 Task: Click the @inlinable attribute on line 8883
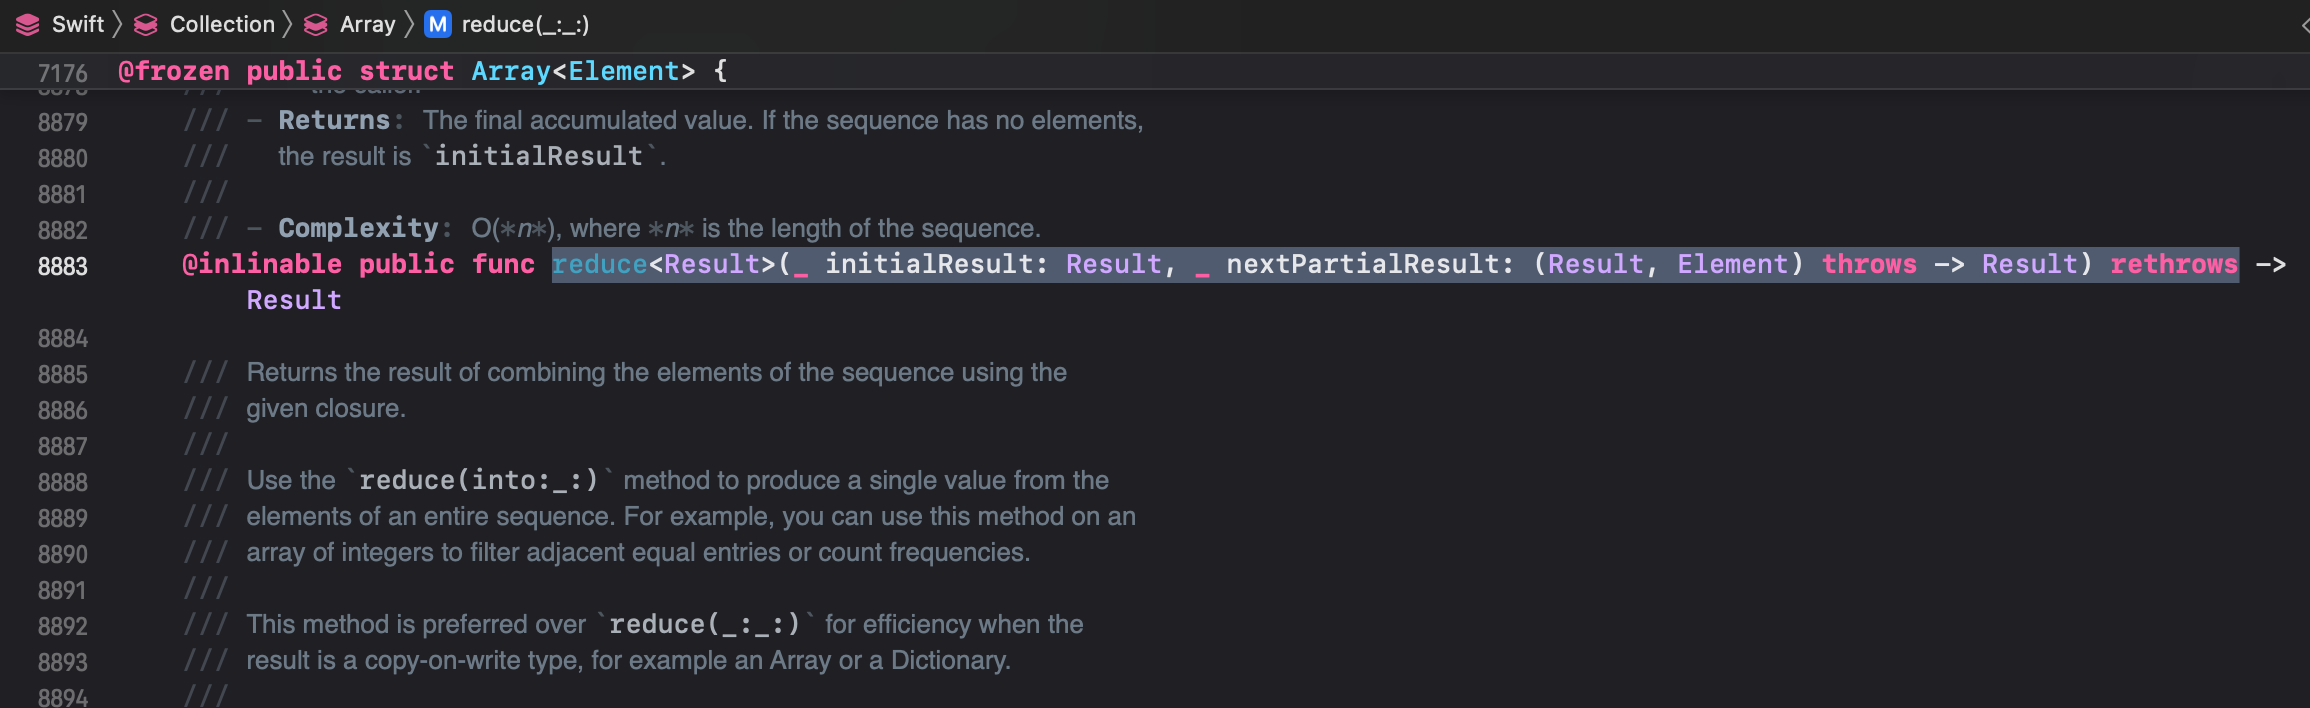[x=262, y=265]
